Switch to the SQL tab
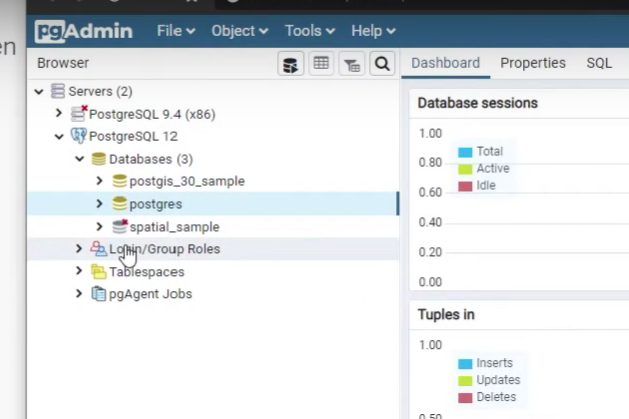The image size is (629, 419). [x=599, y=63]
